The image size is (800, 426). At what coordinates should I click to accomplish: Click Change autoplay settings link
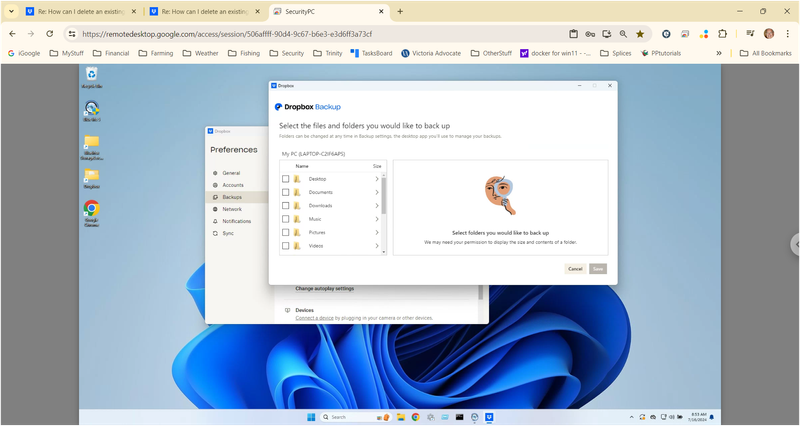pyautogui.click(x=324, y=289)
